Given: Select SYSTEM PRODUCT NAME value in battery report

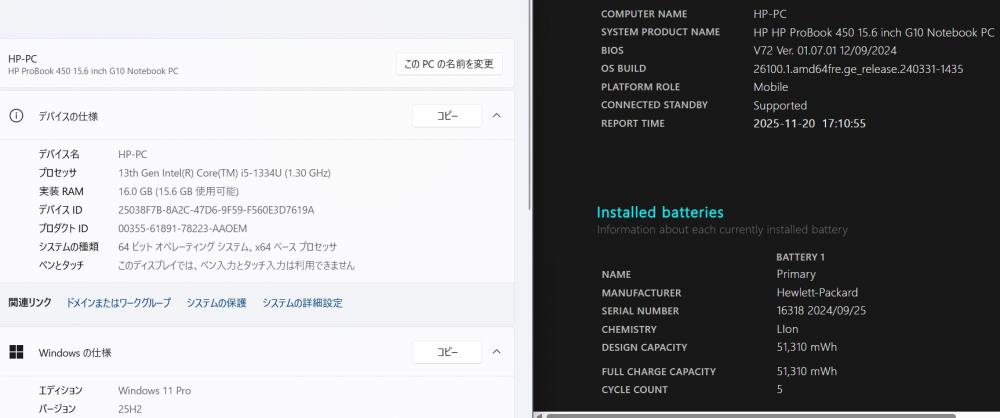Looking at the screenshot, I should tap(873, 32).
